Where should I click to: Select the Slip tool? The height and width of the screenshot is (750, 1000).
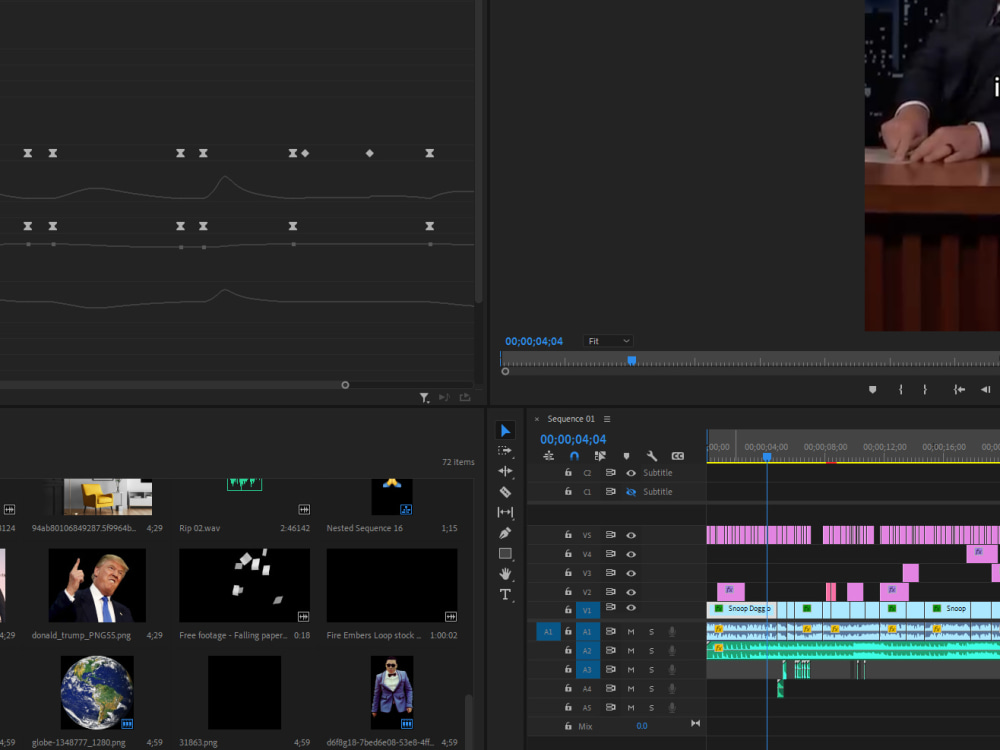505,512
